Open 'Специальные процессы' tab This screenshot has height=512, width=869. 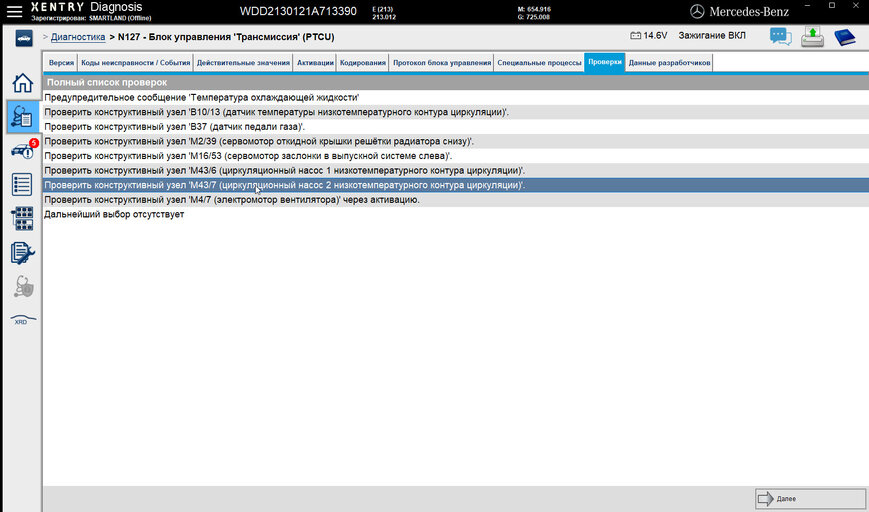tap(539, 63)
